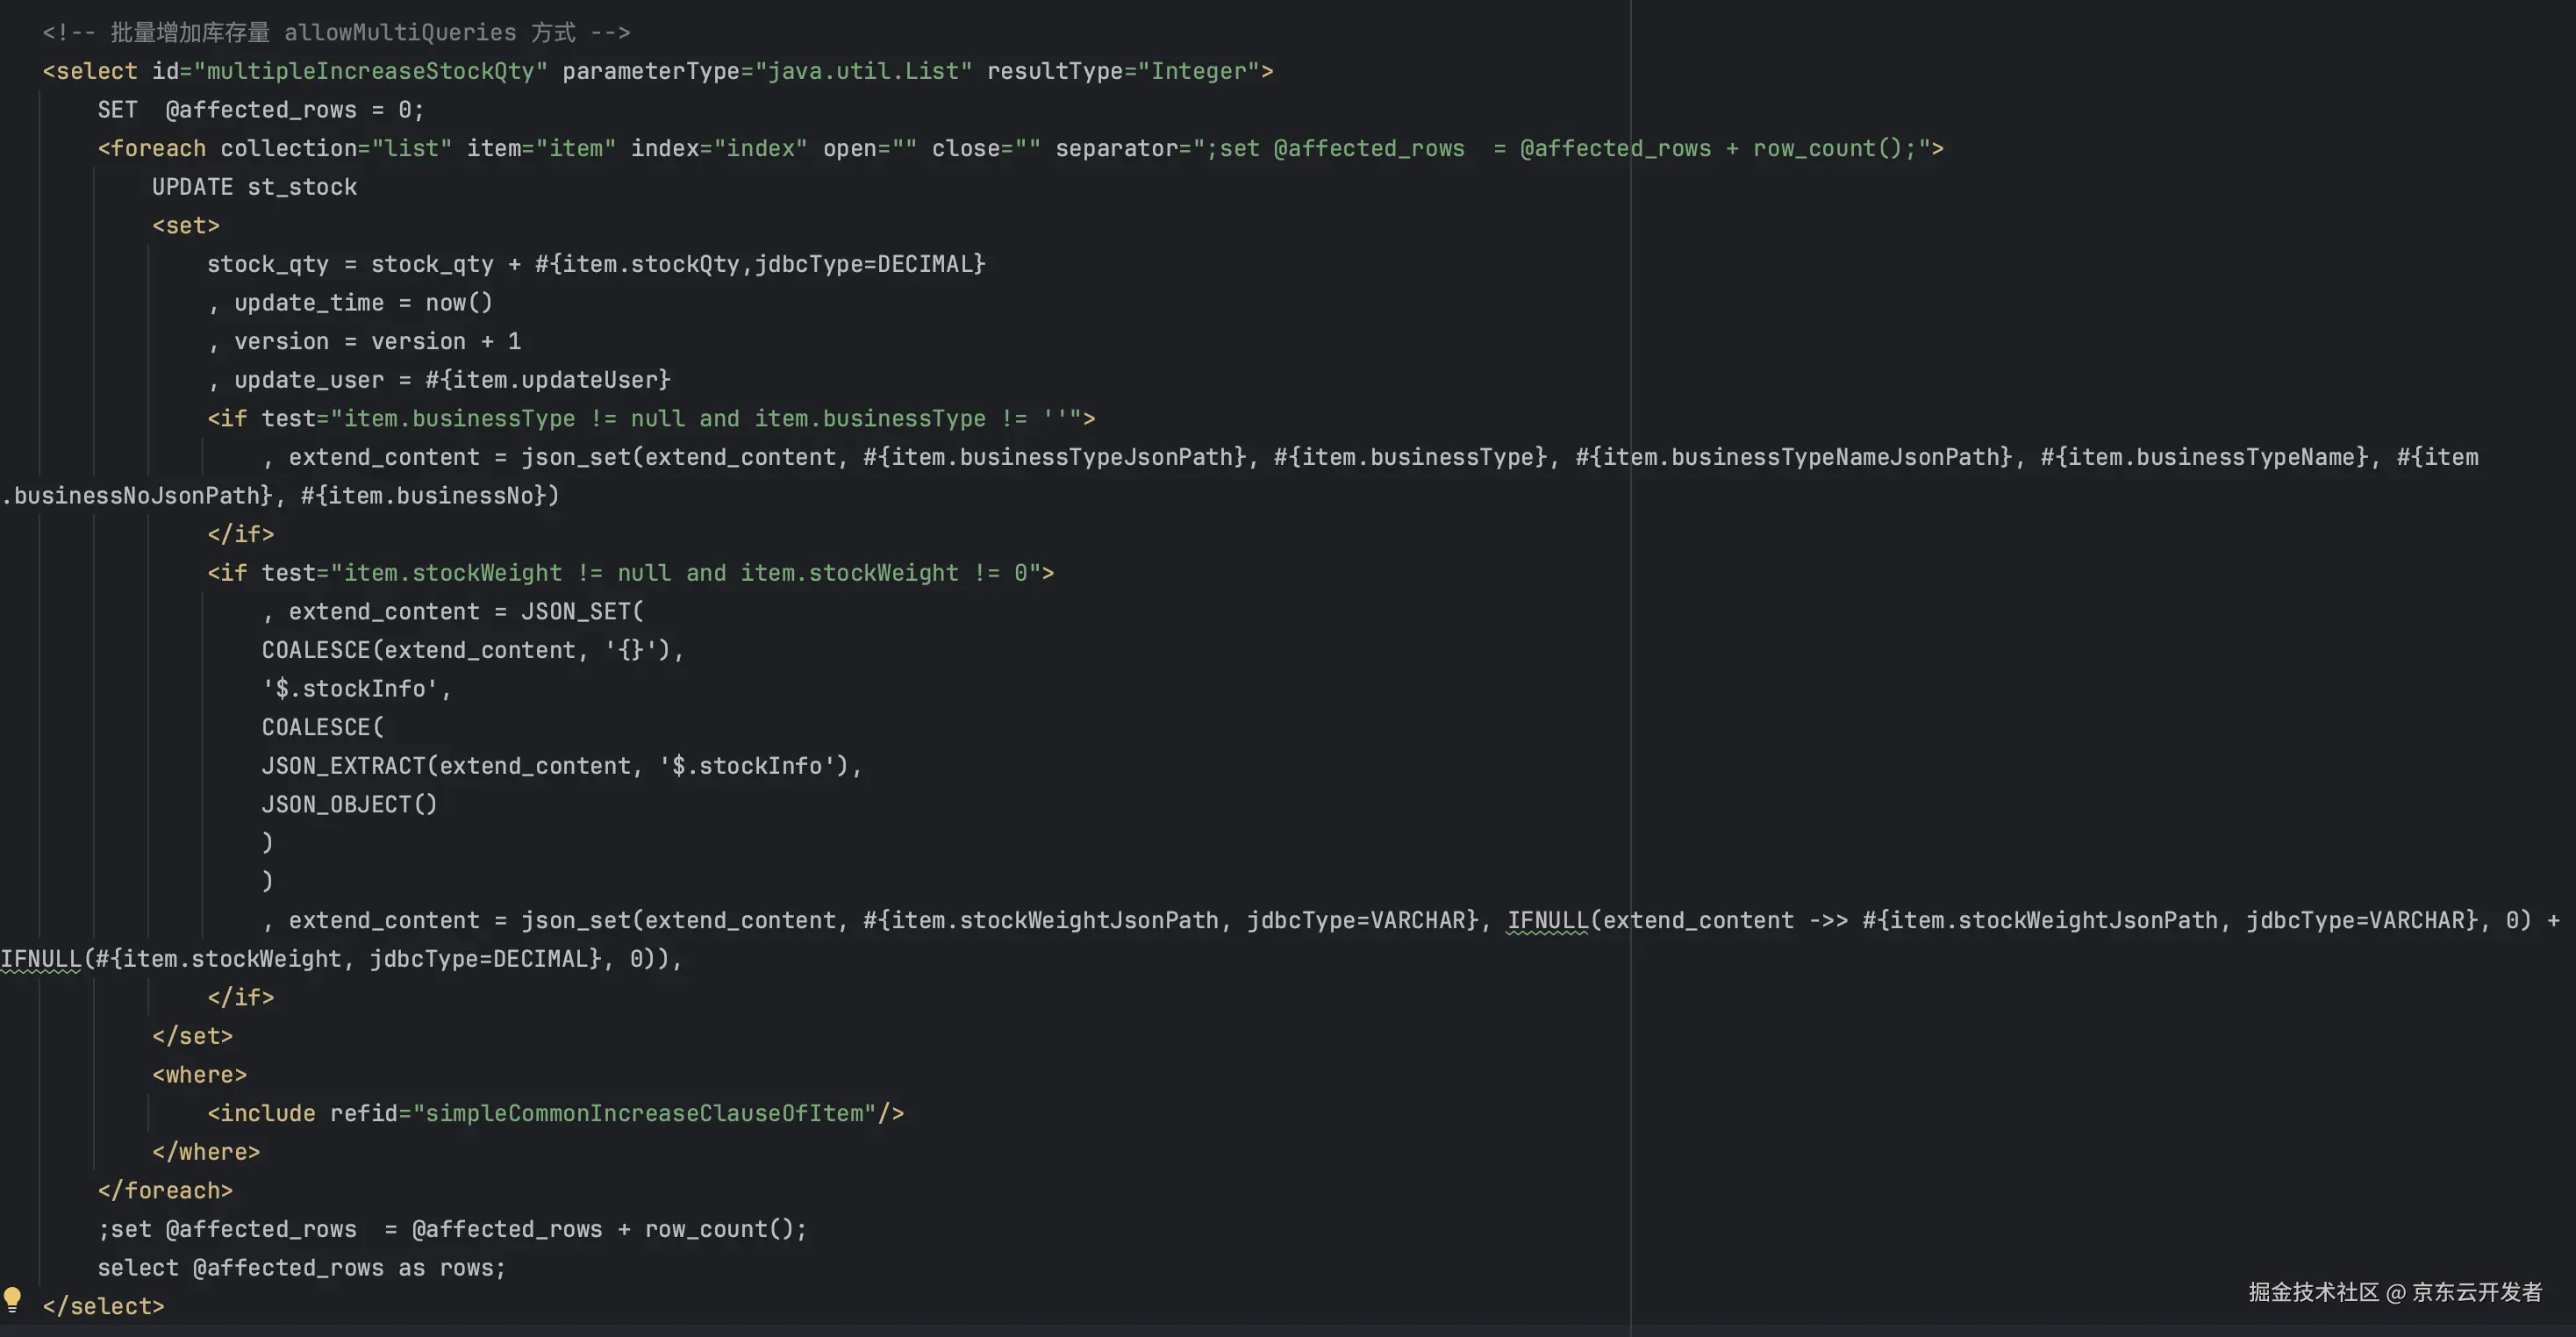Click the closing foreach tag
The height and width of the screenshot is (1337, 2576).
(165, 1190)
